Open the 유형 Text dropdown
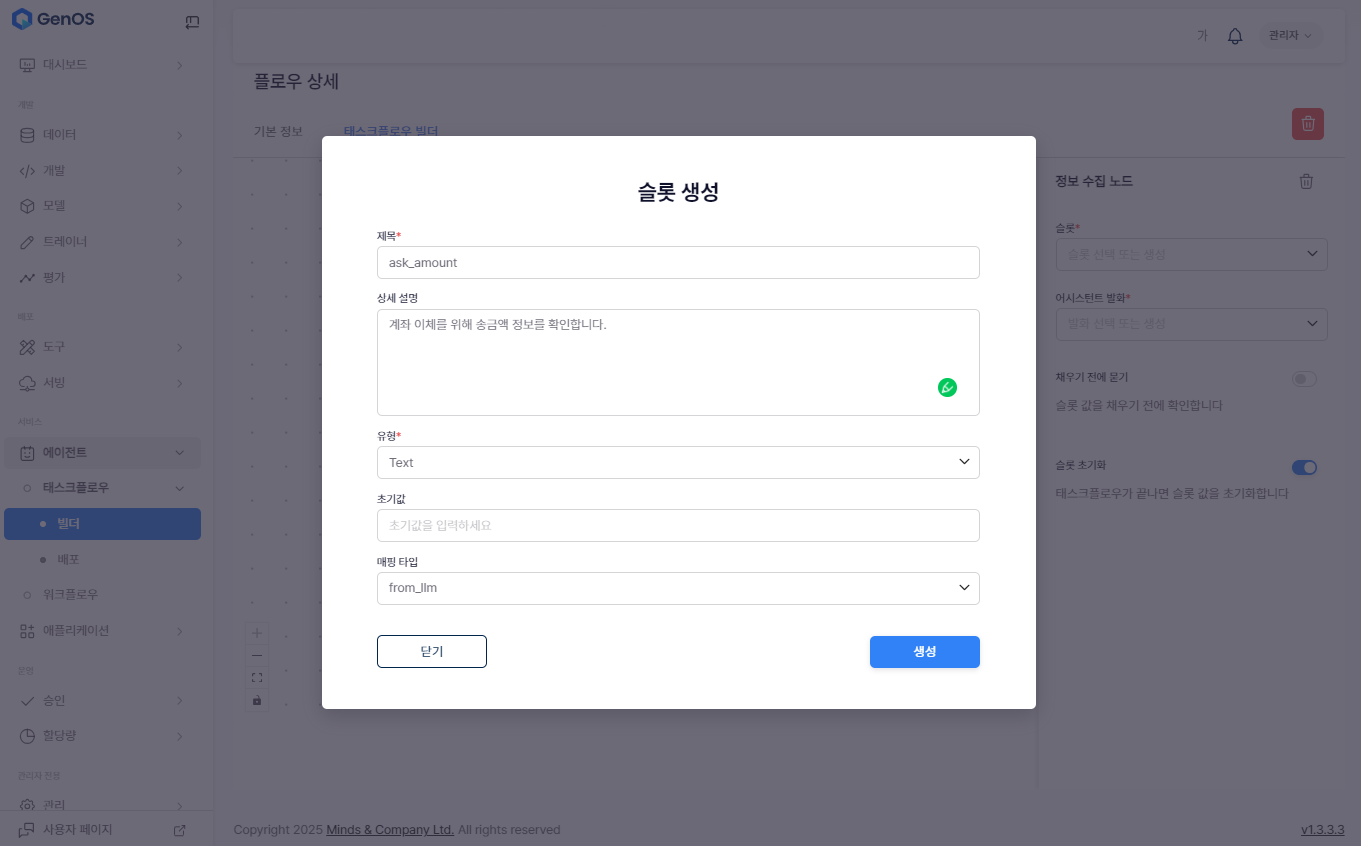This screenshot has width=1361, height=846. 678,462
